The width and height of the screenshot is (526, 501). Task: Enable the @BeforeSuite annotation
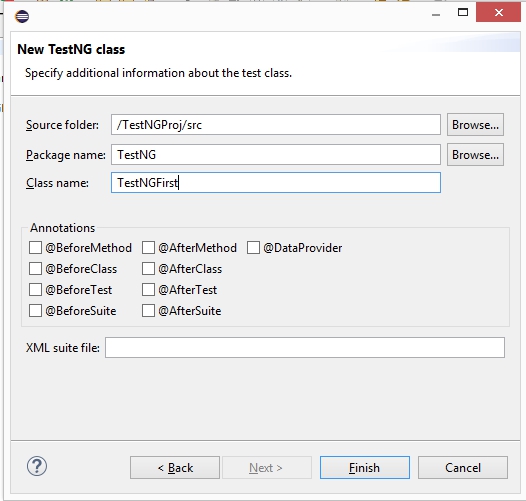click(x=35, y=311)
